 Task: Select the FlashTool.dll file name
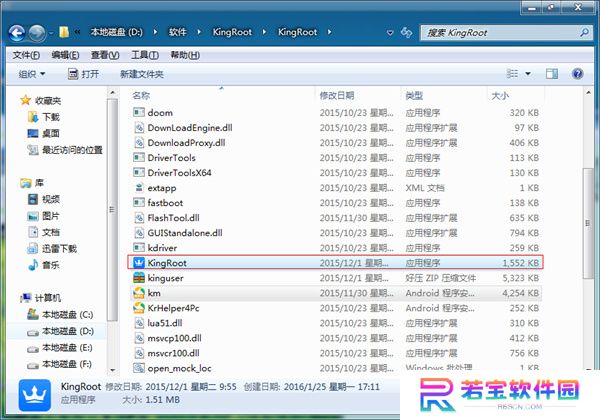pos(173,218)
